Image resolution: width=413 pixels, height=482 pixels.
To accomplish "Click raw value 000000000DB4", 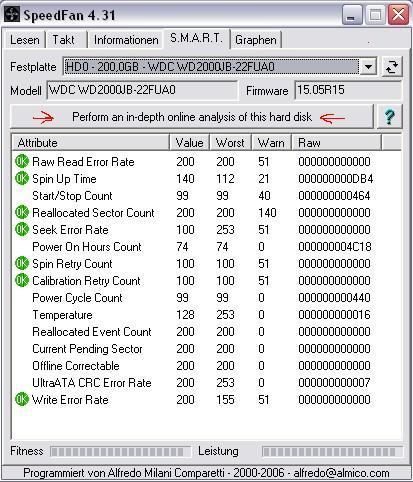I will [336, 179].
